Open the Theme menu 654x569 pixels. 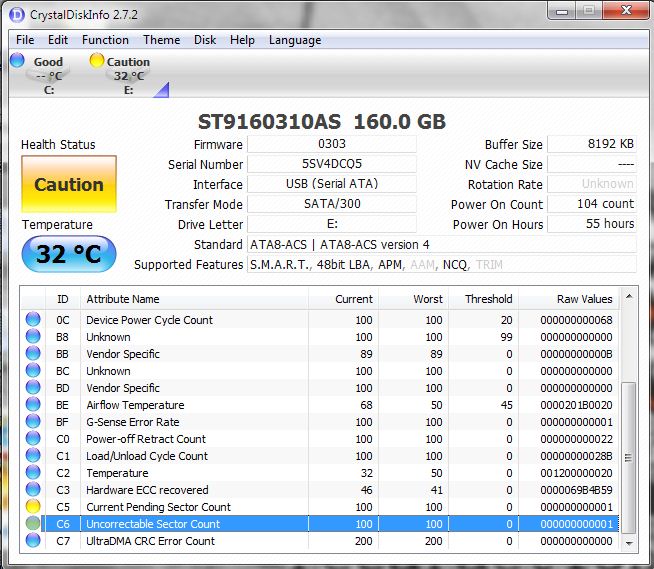161,40
